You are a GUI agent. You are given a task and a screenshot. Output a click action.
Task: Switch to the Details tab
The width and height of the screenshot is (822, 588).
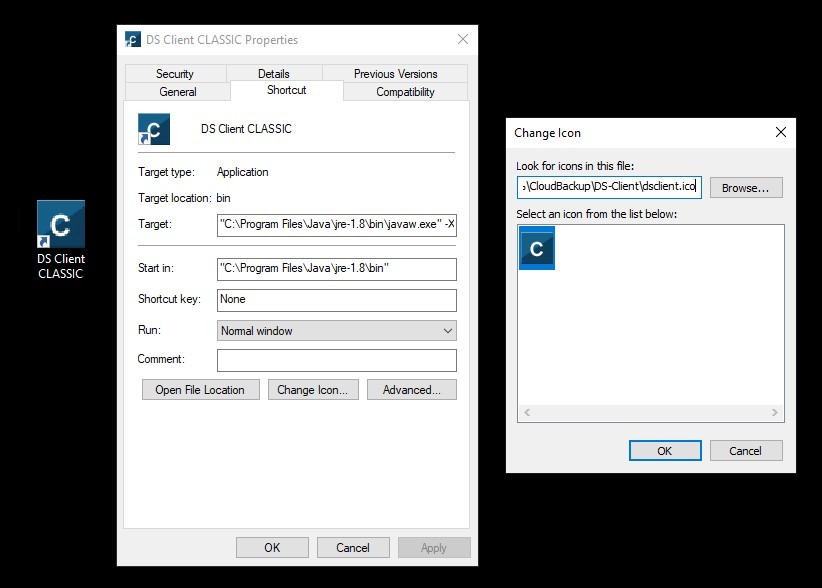pyautogui.click(x=273, y=74)
